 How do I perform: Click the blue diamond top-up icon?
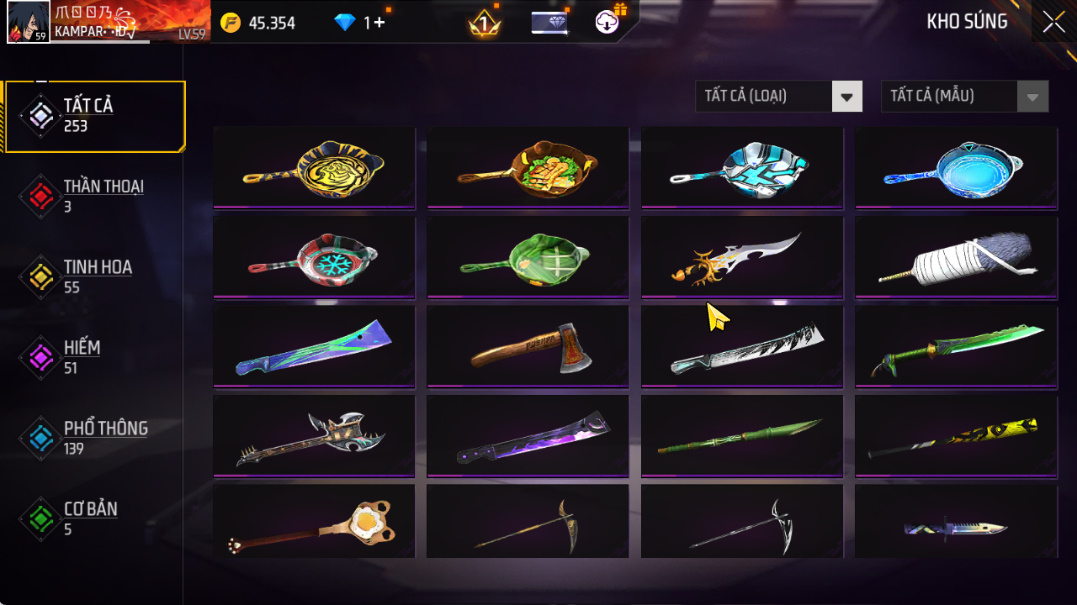[x=344, y=23]
